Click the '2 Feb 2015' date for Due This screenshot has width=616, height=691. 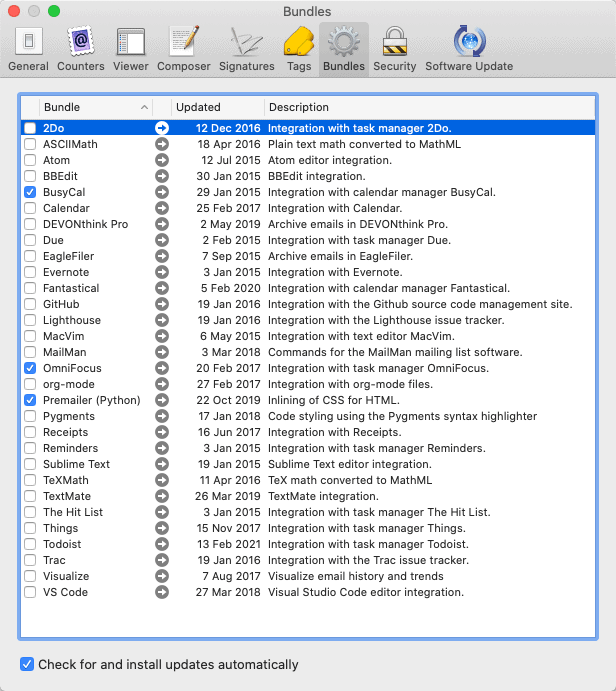(x=231, y=240)
